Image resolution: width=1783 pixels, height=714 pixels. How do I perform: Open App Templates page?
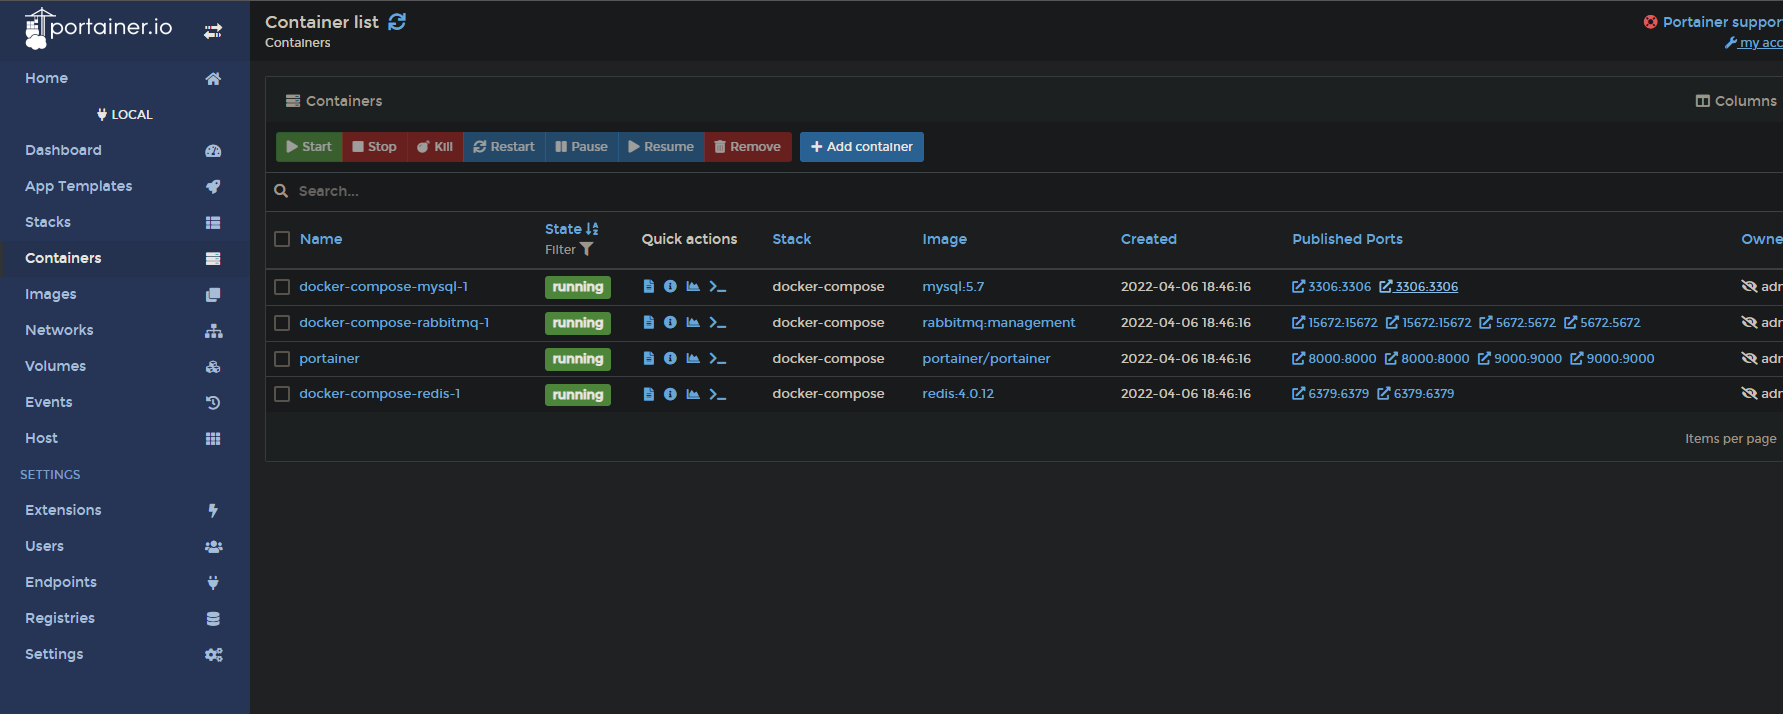[125, 186]
